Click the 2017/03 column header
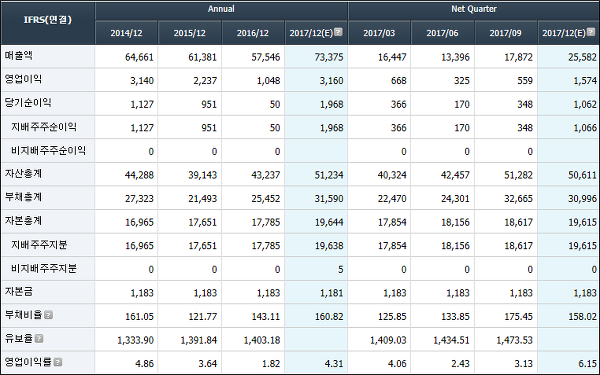This screenshot has width=600, height=375. coord(379,33)
